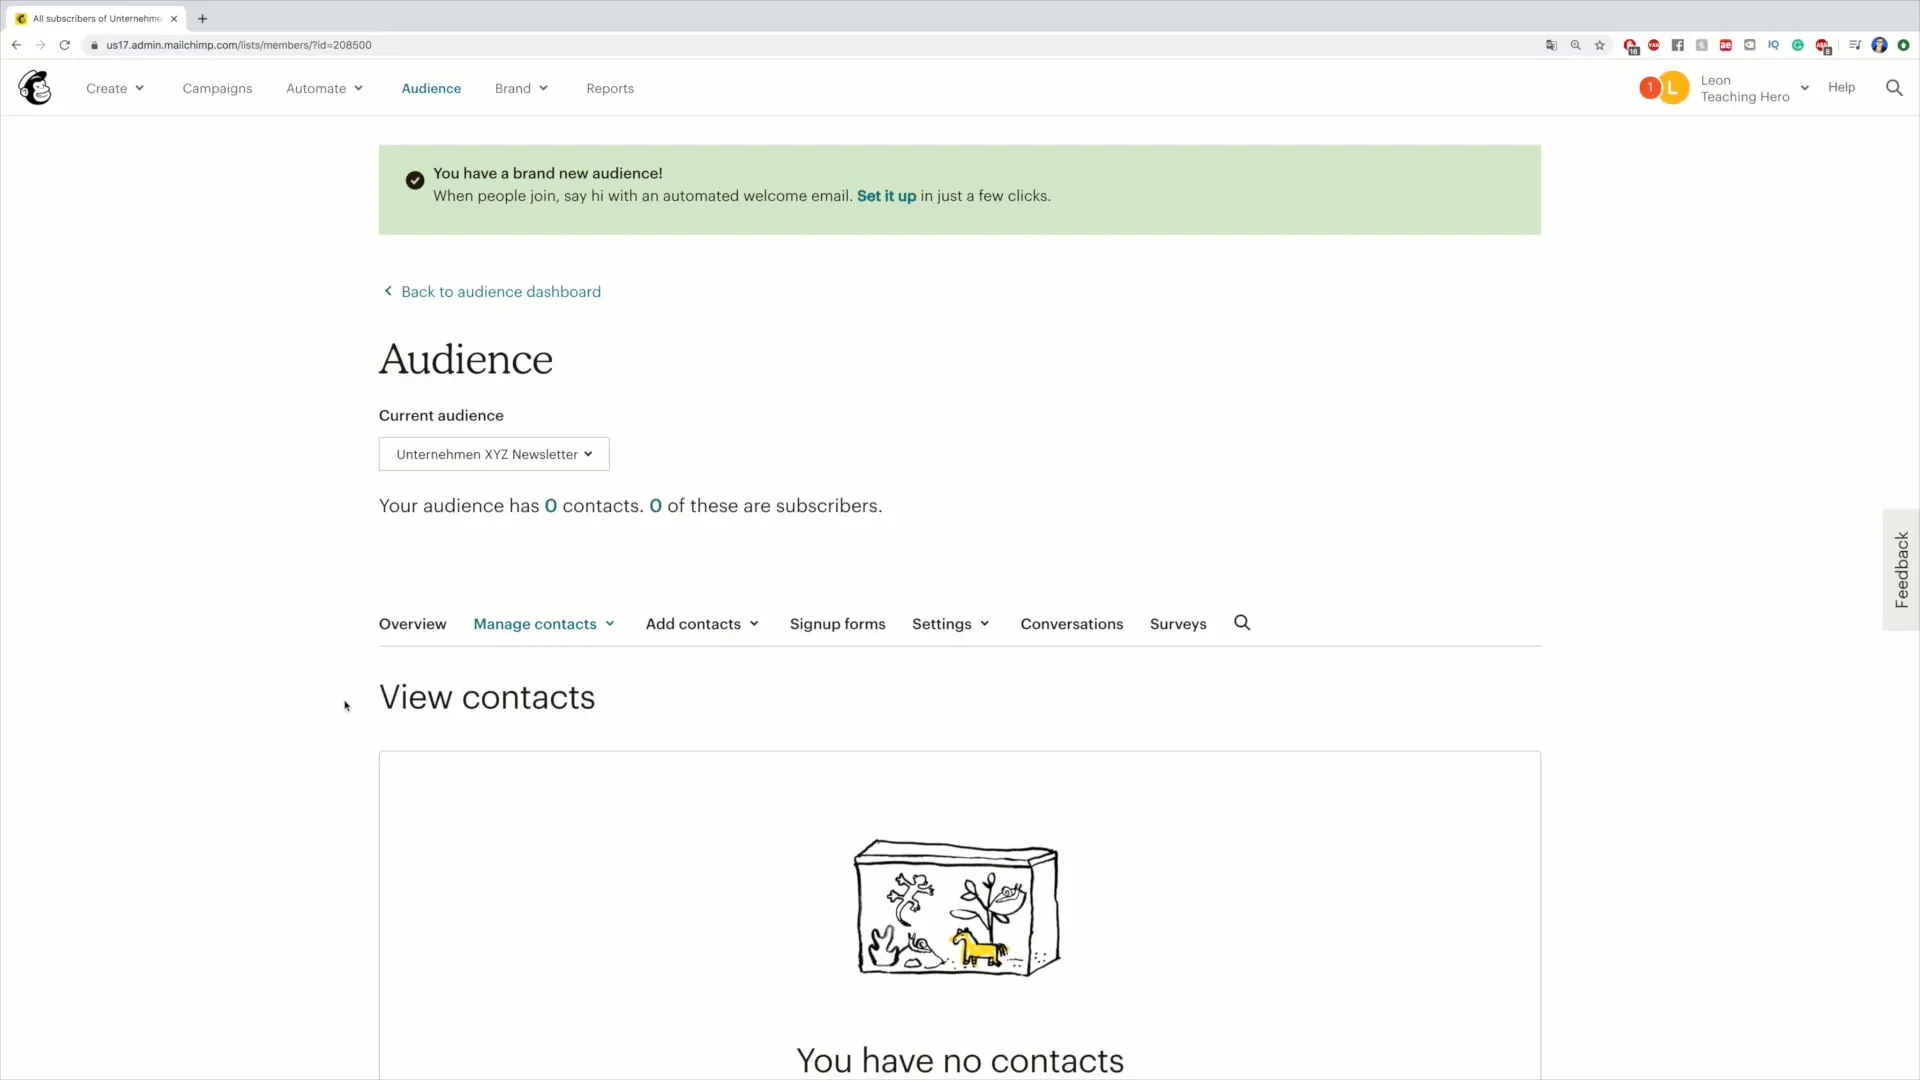Expand the Manage contacts dropdown
The height and width of the screenshot is (1080, 1920).
point(543,624)
